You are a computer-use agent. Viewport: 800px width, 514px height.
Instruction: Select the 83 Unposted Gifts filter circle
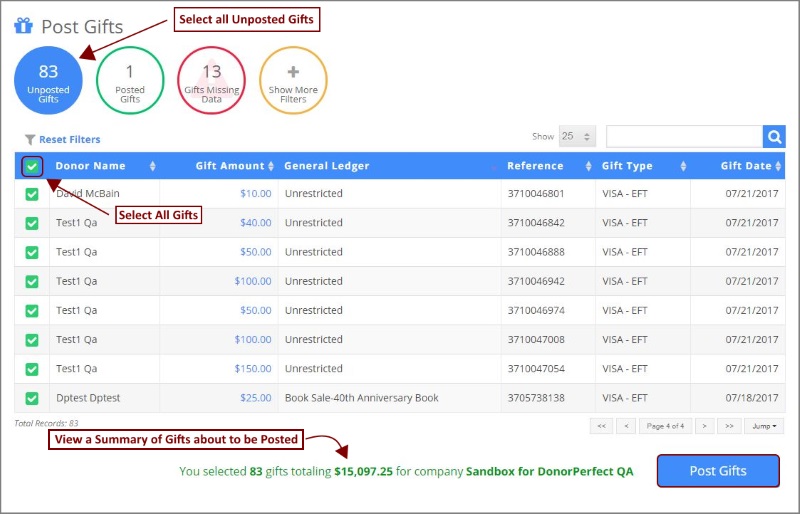[x=48, y=80]
